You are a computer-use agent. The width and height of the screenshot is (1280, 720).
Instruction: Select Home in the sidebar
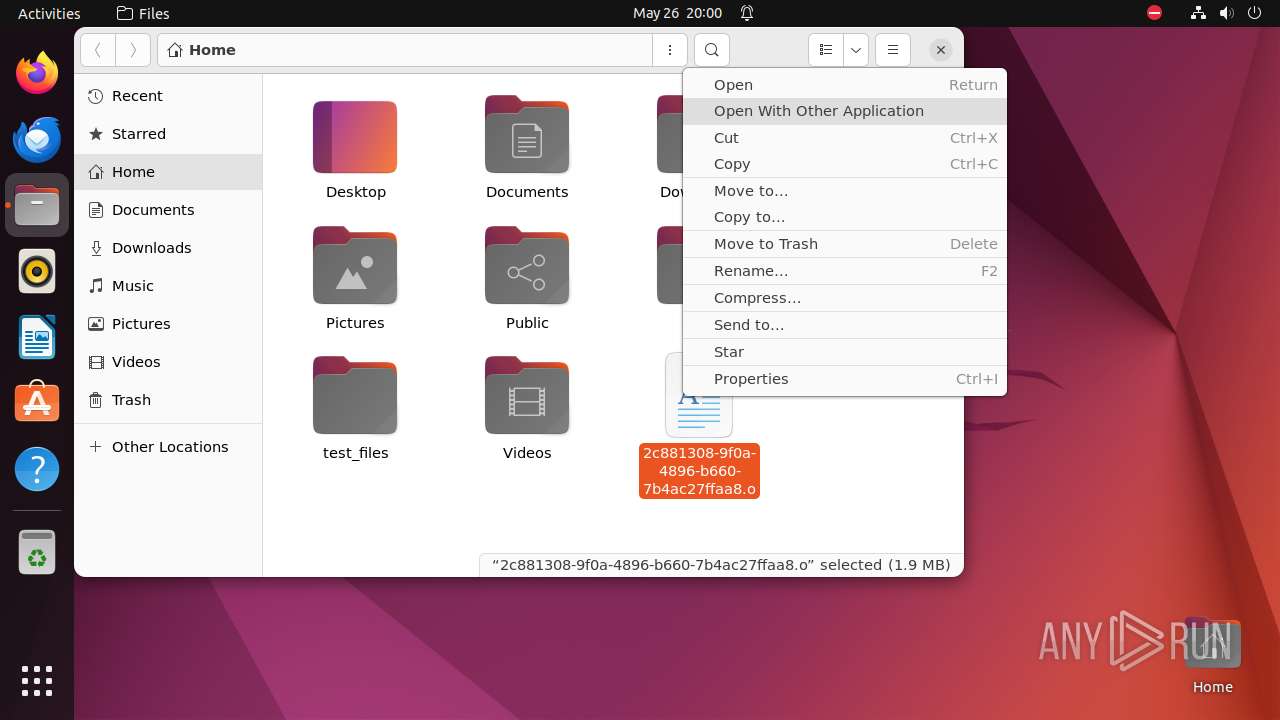[168, 172]
